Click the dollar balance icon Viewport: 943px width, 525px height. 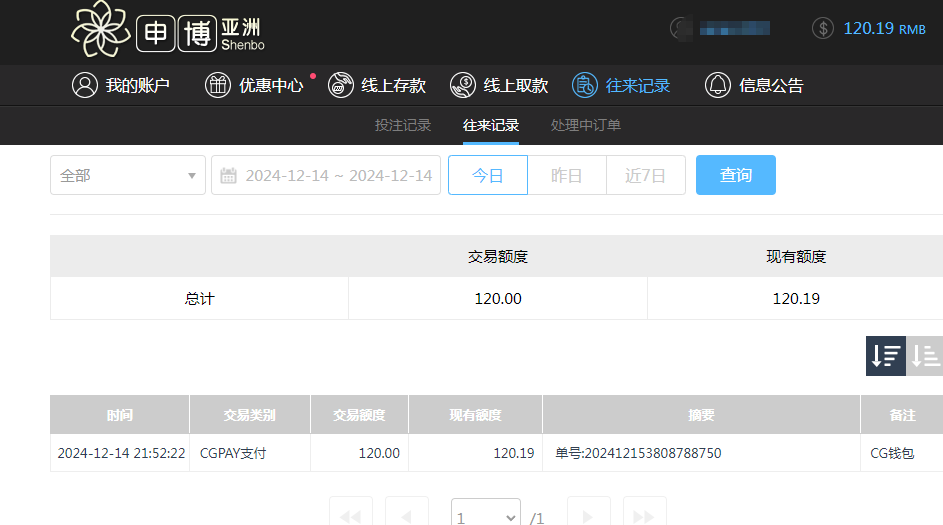822,28
